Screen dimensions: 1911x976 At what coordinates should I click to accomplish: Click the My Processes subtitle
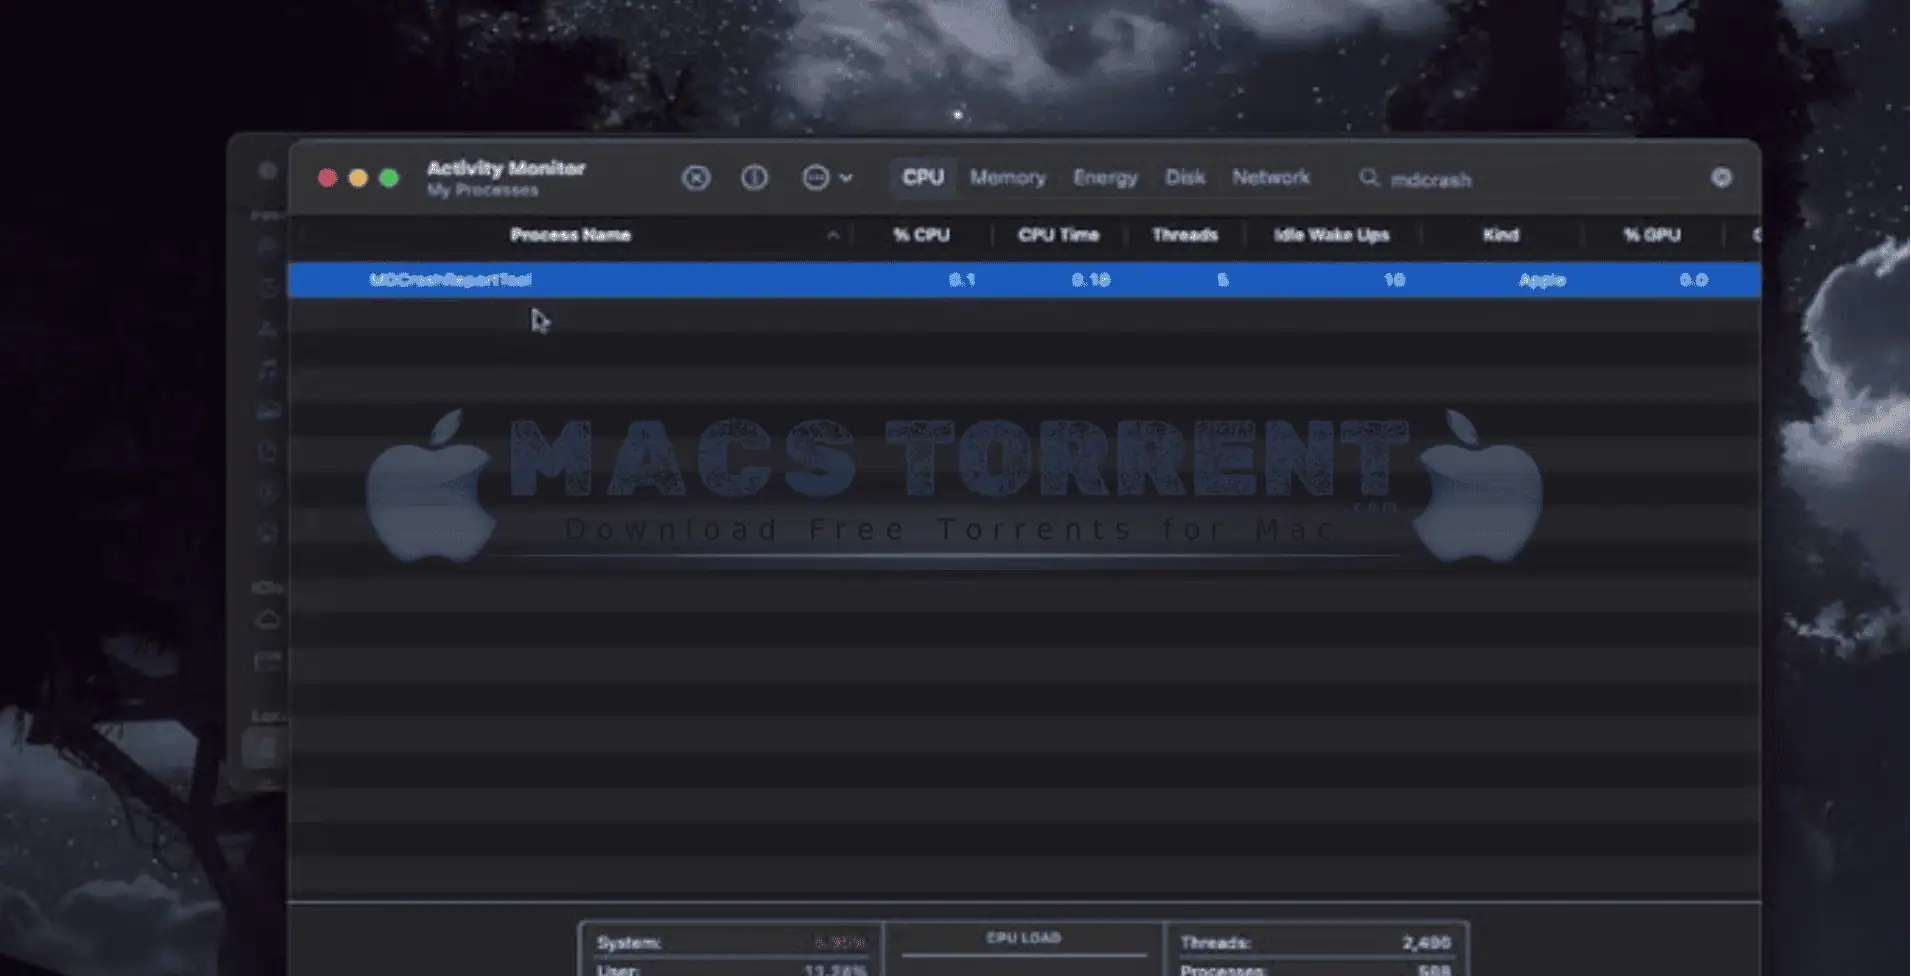(x=482, y=190)
